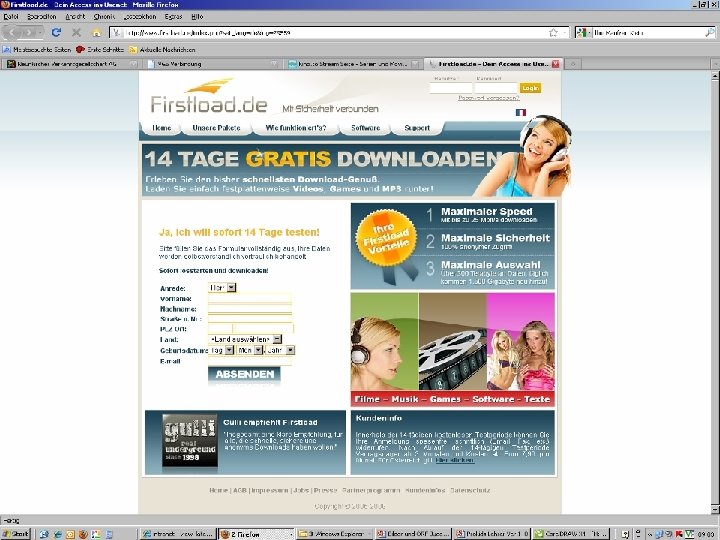Open the Unsere Pakete navigation tab

(x=216, y=128)
